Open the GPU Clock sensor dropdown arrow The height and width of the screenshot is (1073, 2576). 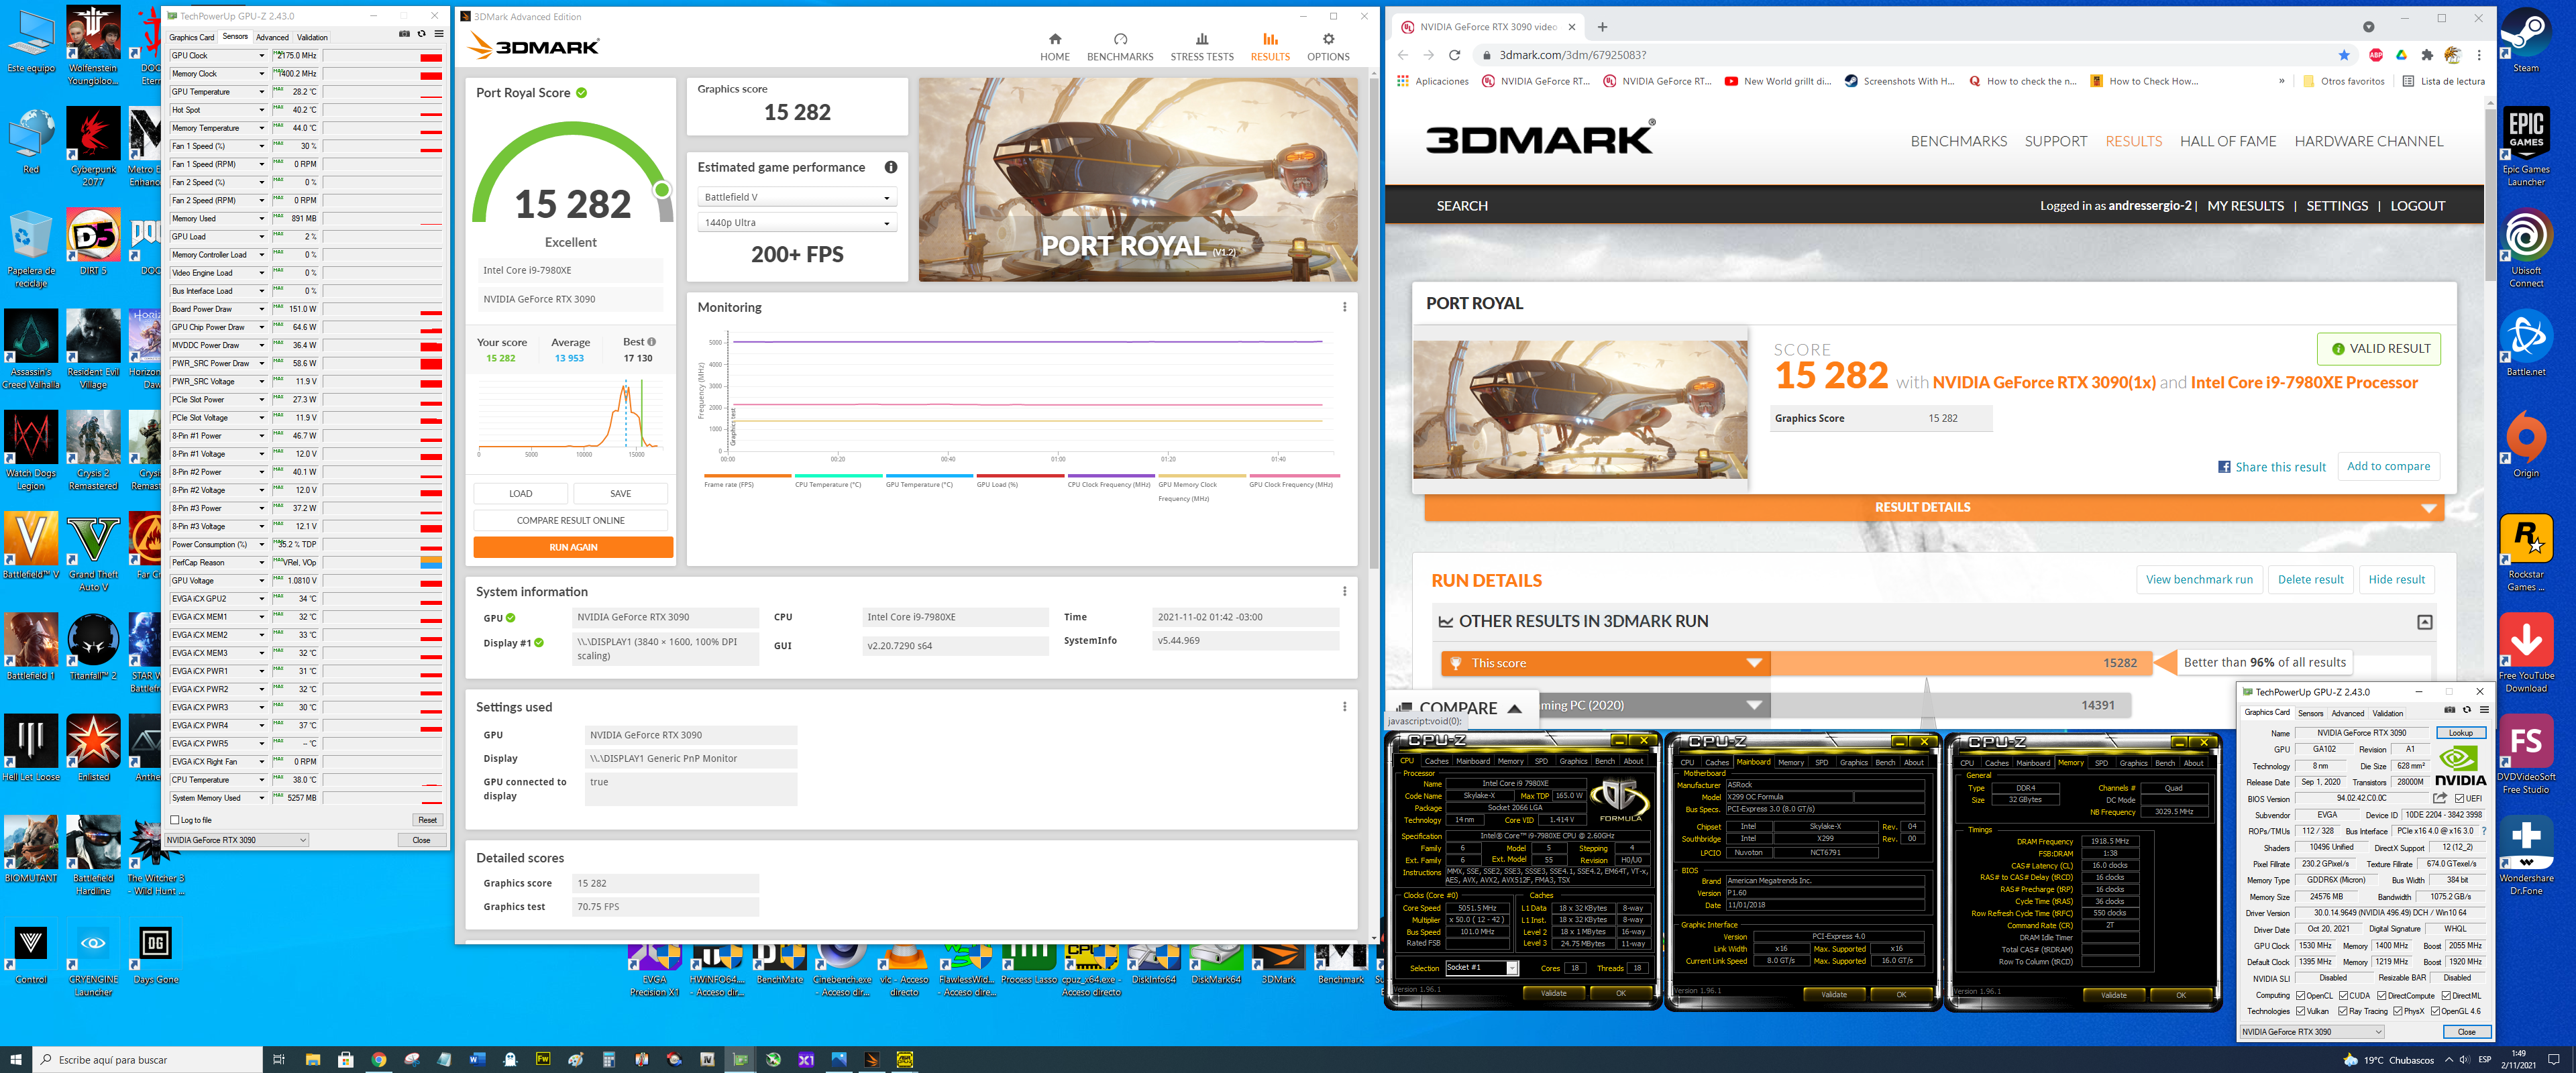(x=262, y=56)
